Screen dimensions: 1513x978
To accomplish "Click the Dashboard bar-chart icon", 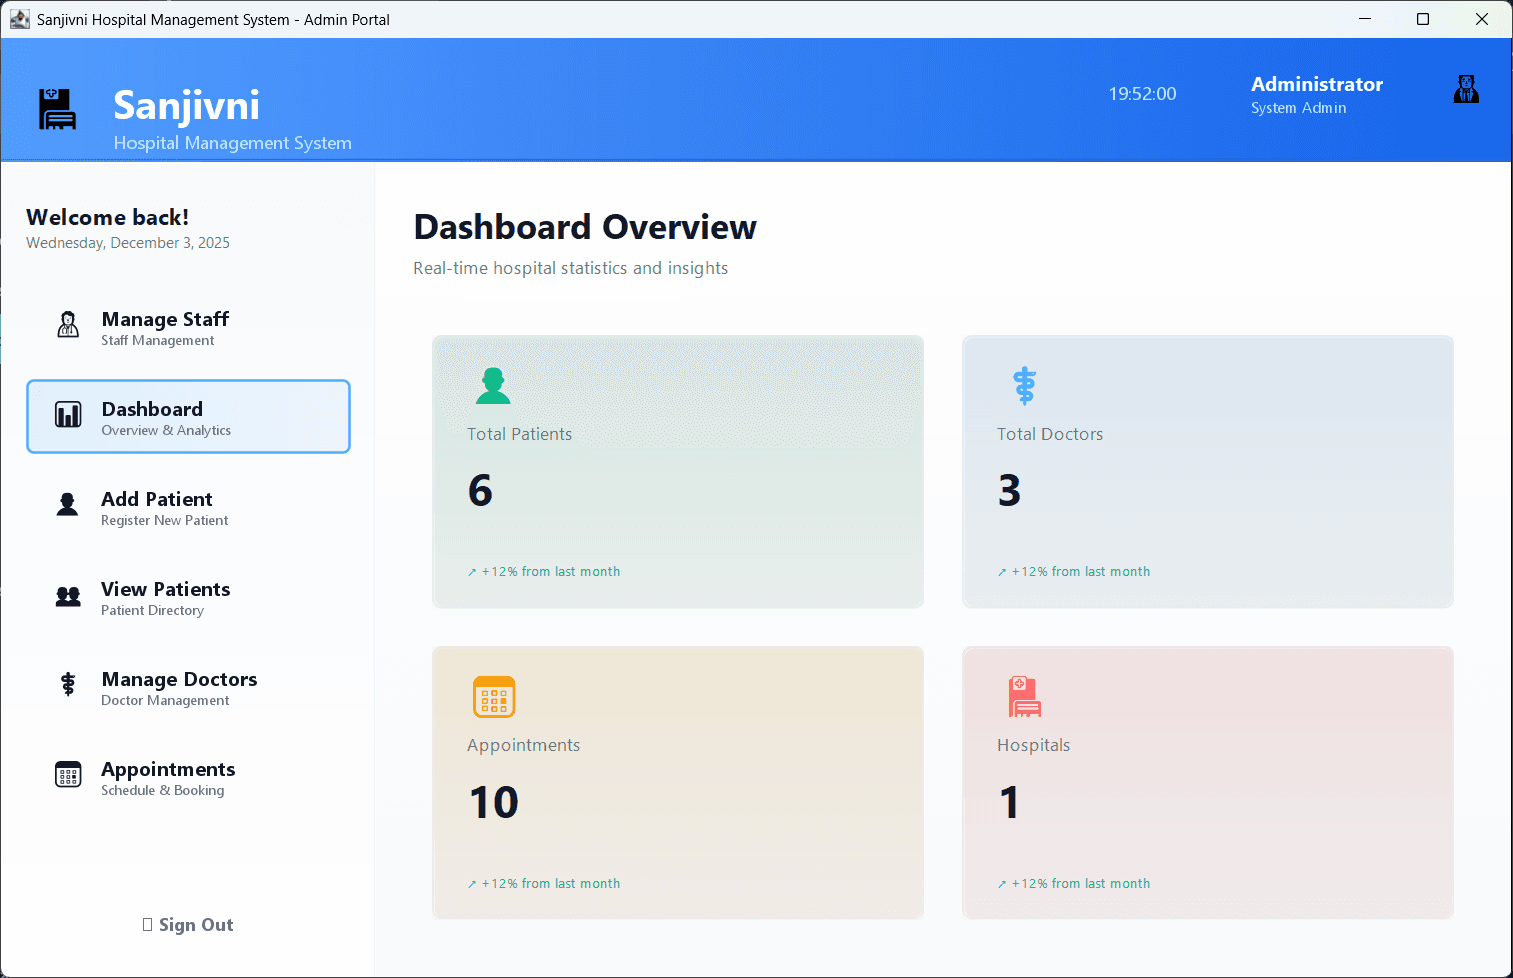I will 67,415.
